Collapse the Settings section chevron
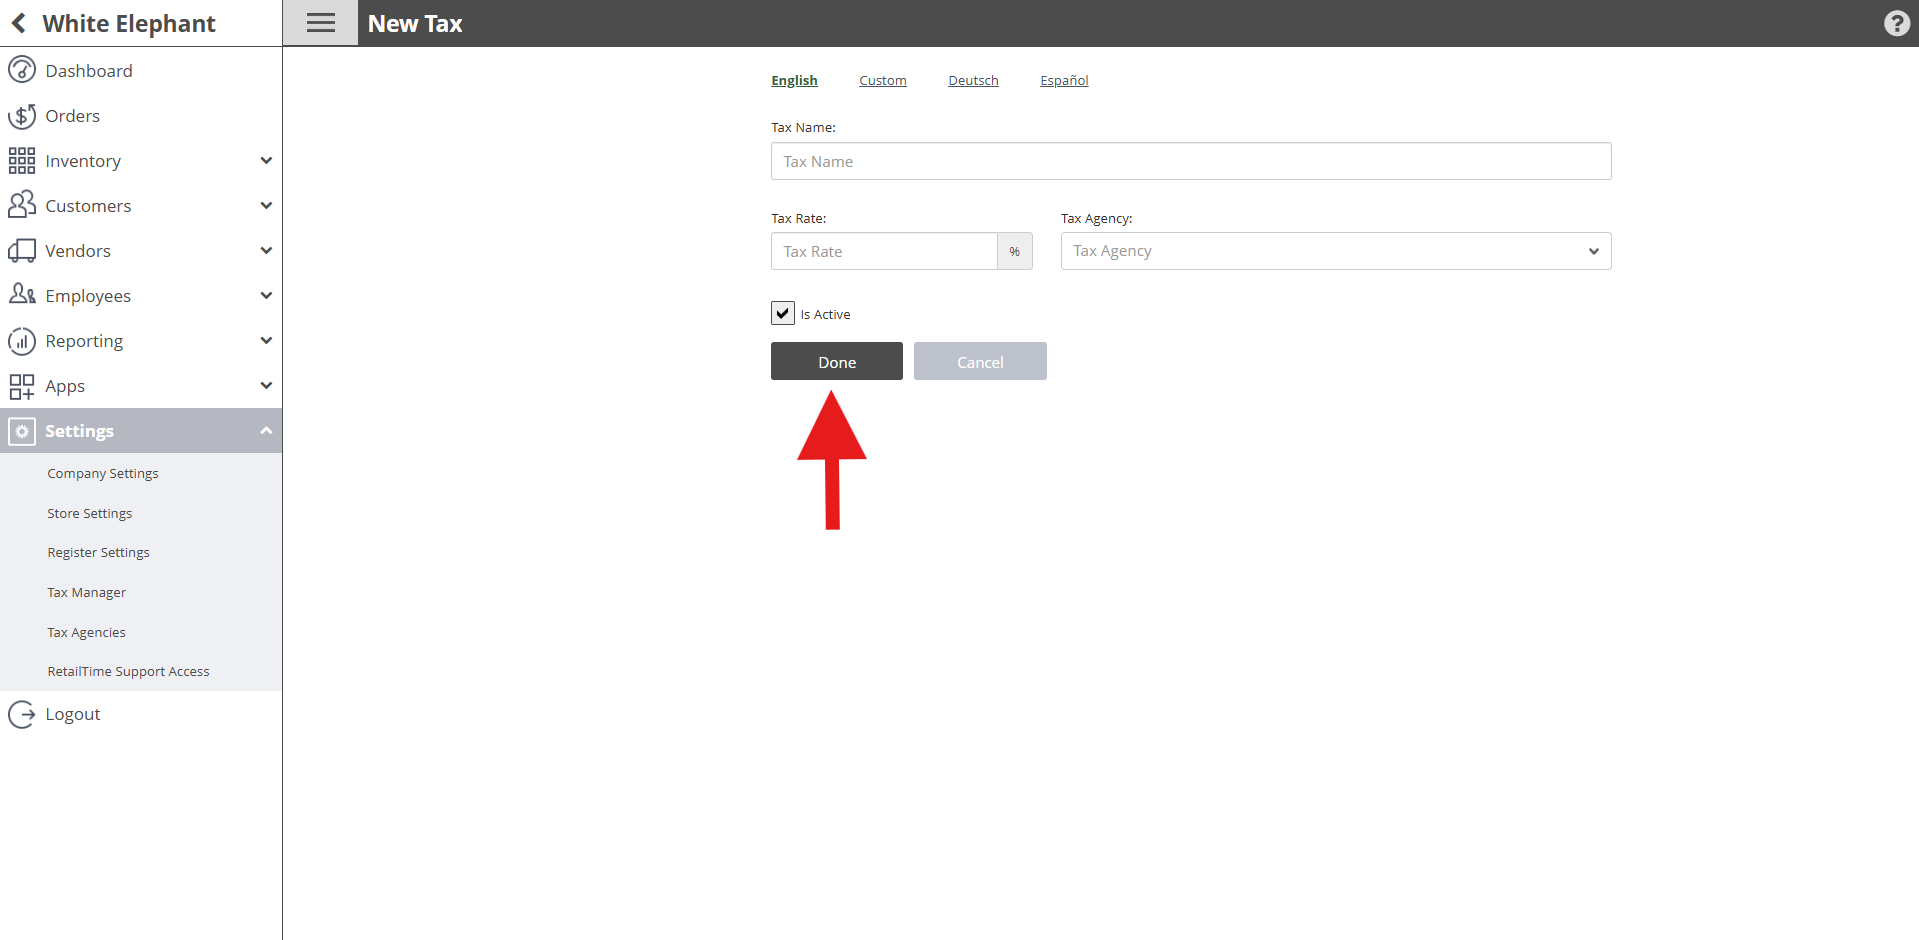Image resolution: width=1919 pixels, height=940 pixels. pos(266,430)
